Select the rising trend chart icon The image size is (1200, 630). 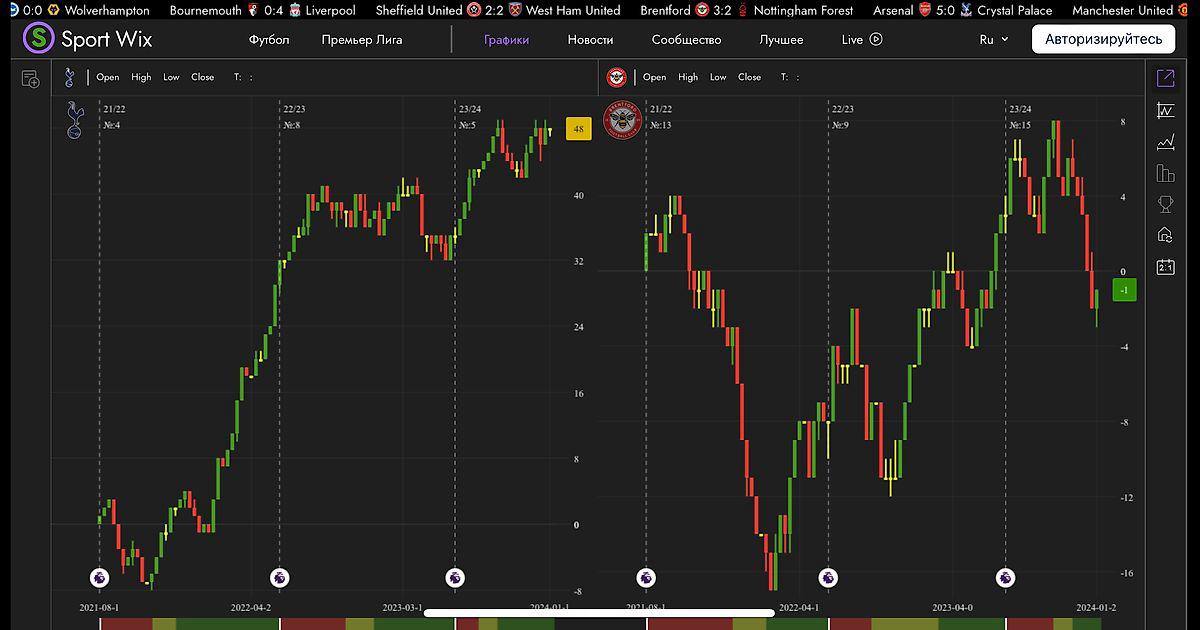coord(1165,142)
